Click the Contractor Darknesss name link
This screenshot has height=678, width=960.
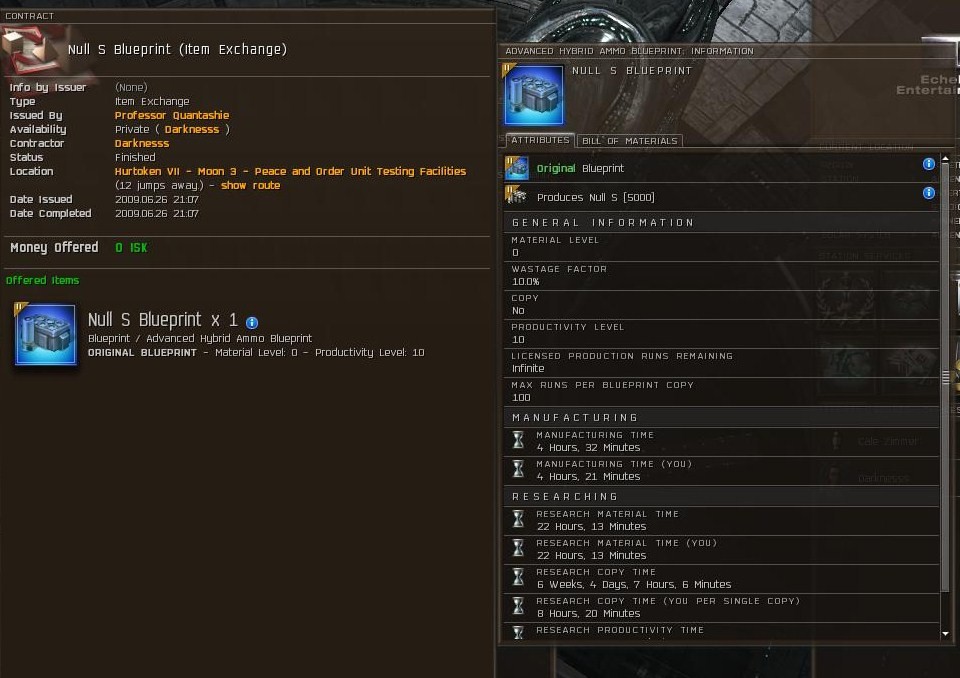pyautogui.click(x=142, y=143)
